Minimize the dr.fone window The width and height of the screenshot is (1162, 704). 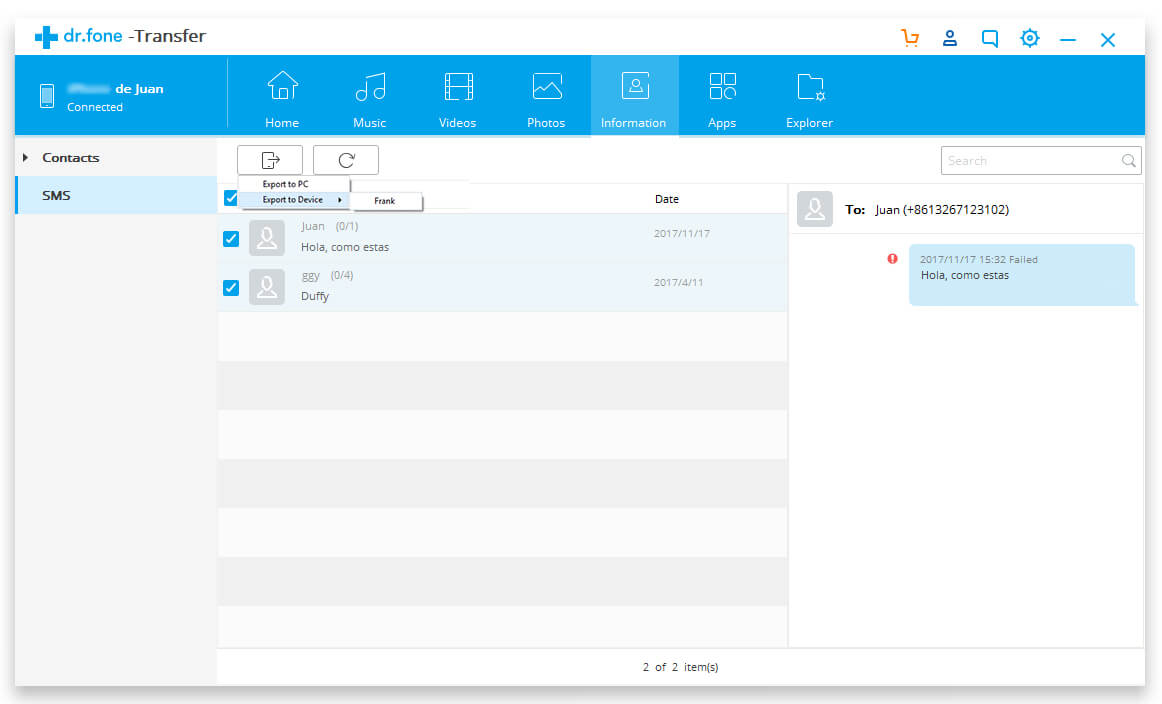pos(1067,40)
